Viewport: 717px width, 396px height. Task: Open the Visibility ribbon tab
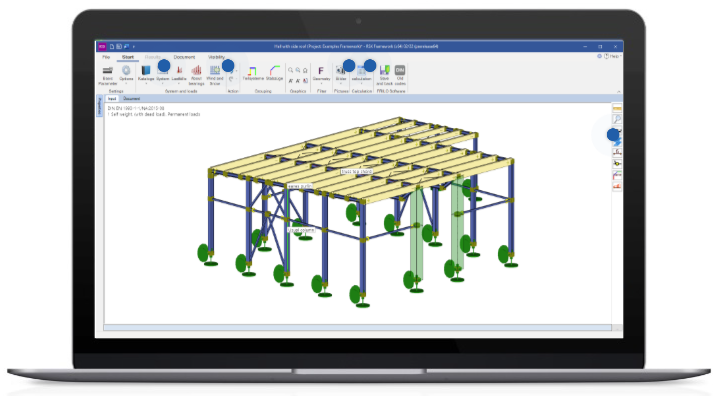(216, 57)
